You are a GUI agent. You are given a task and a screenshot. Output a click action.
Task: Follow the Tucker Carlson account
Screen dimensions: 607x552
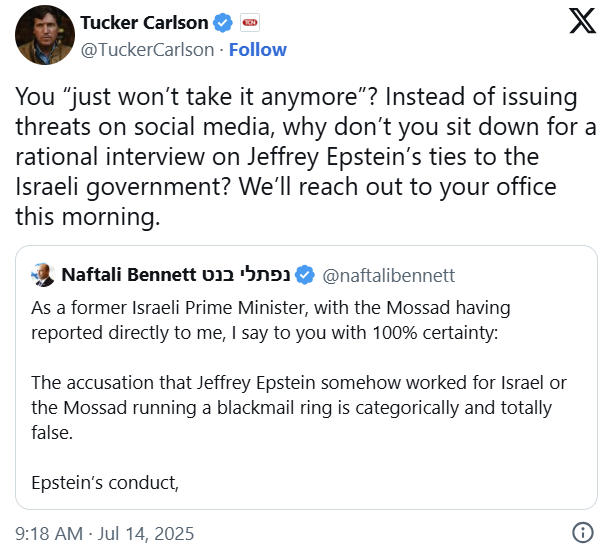pyautogui.click(x=259, y=49)
